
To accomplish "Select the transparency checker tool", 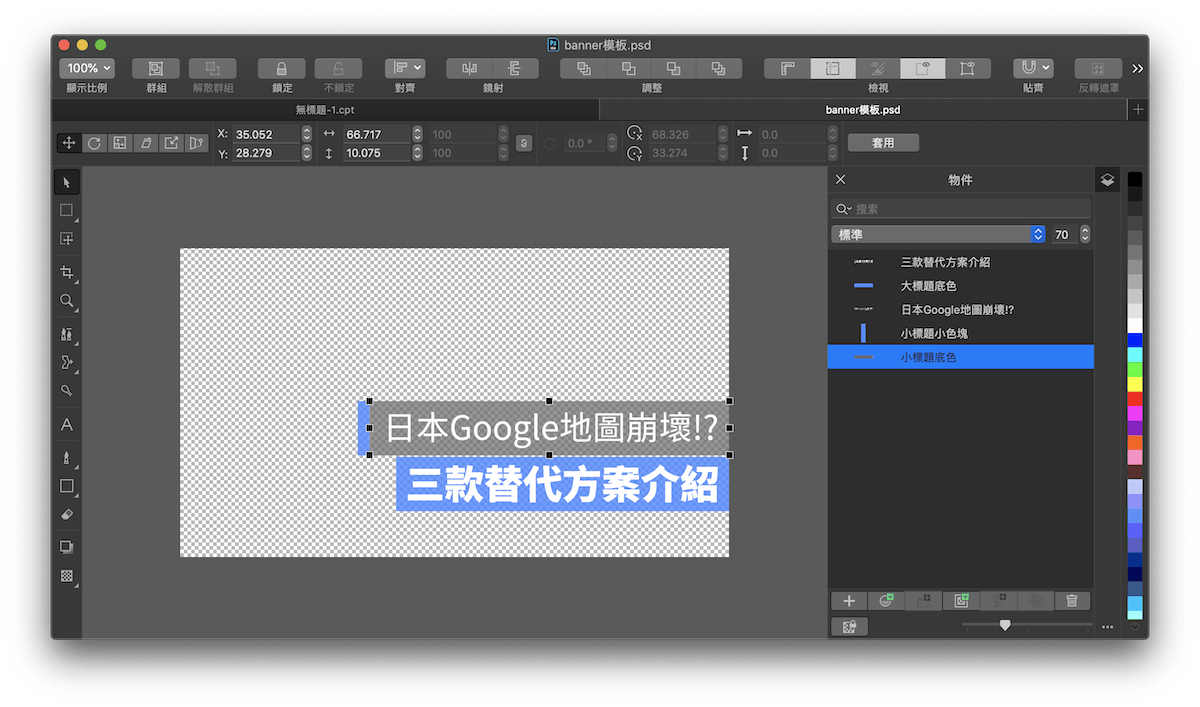I will [67, 576].
